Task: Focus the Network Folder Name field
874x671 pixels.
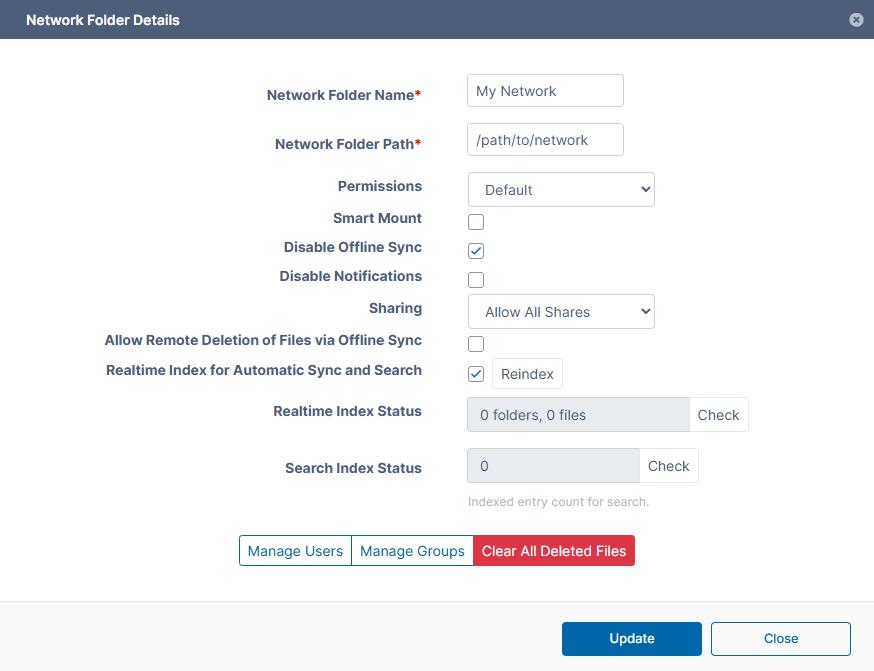Action: coord(545,91)
